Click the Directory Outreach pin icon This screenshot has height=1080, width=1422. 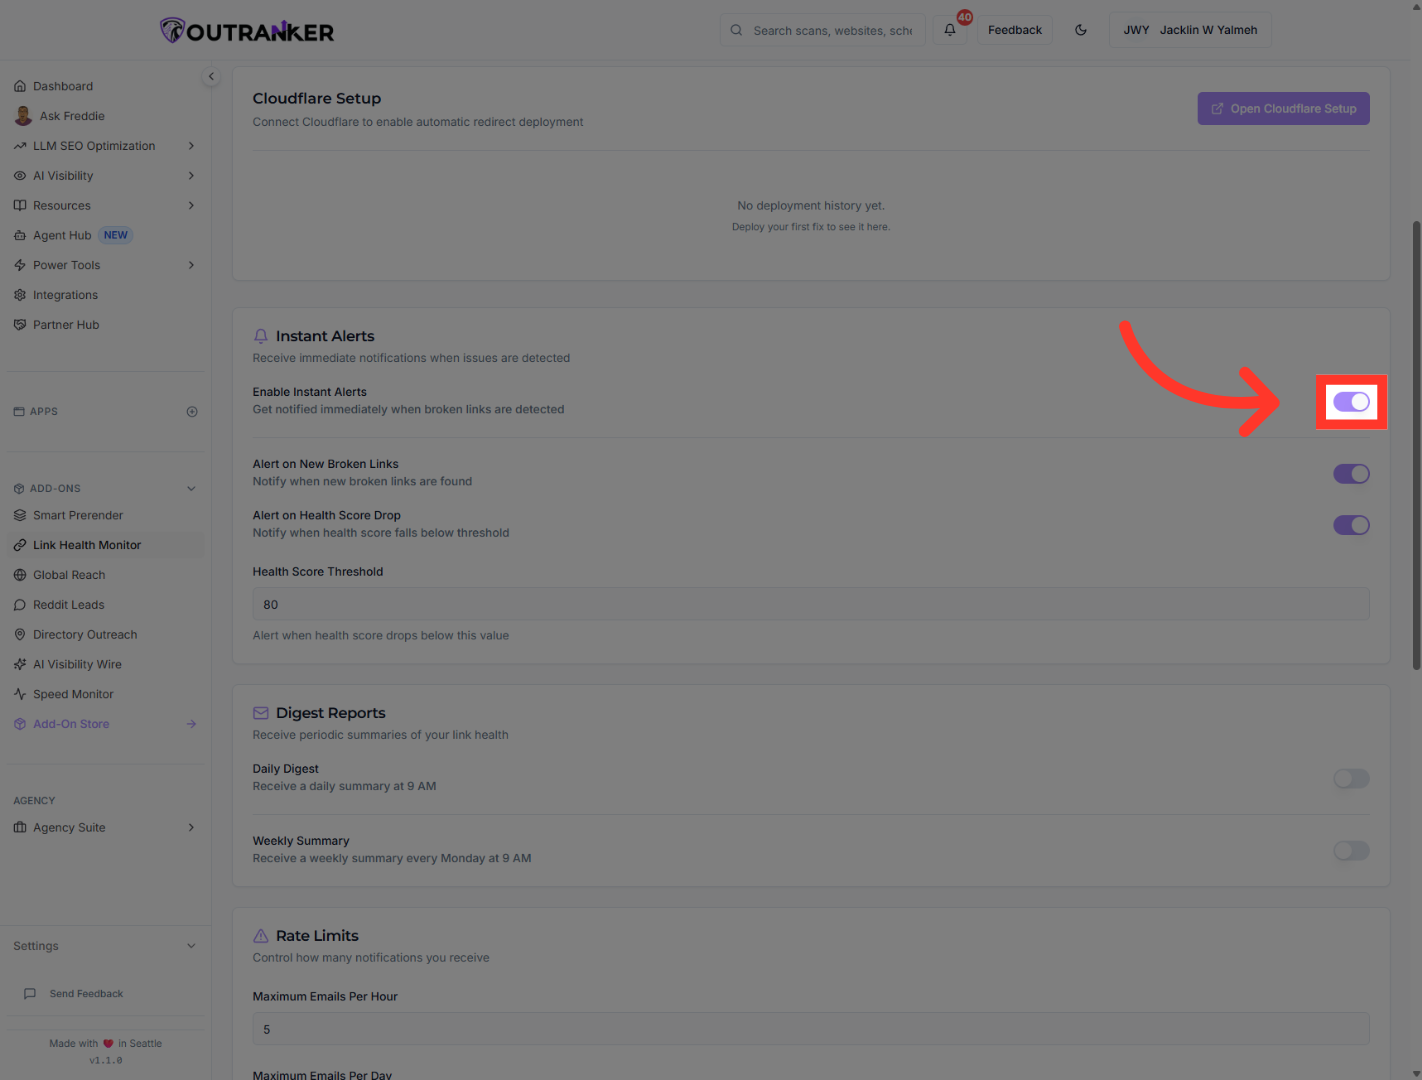(x=20, y=635)
